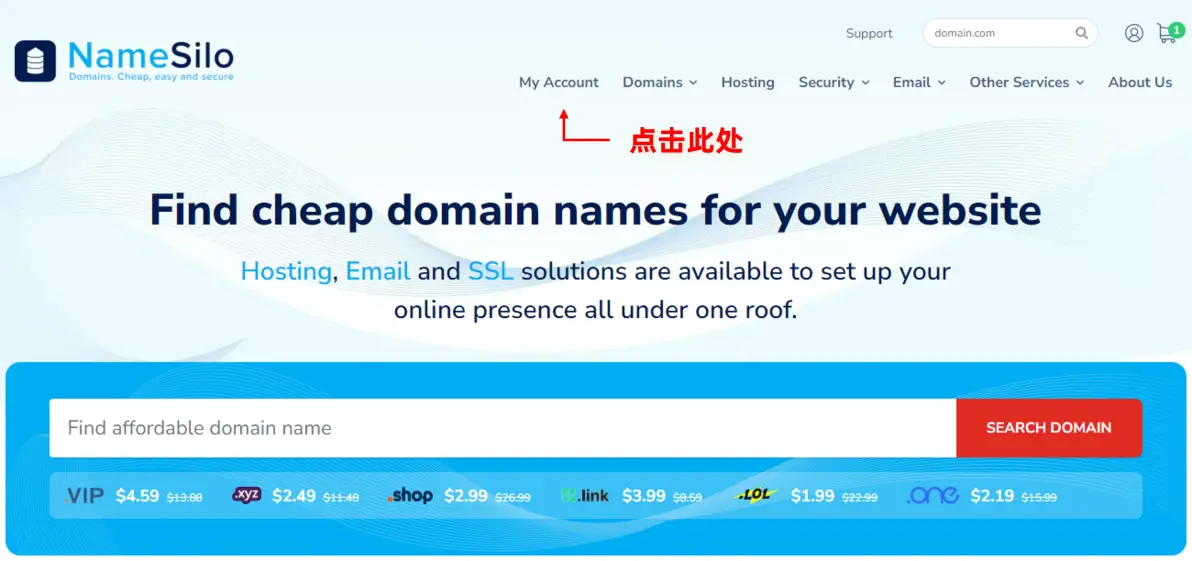Click the struck-through $8.59 price

coord(687,498)
